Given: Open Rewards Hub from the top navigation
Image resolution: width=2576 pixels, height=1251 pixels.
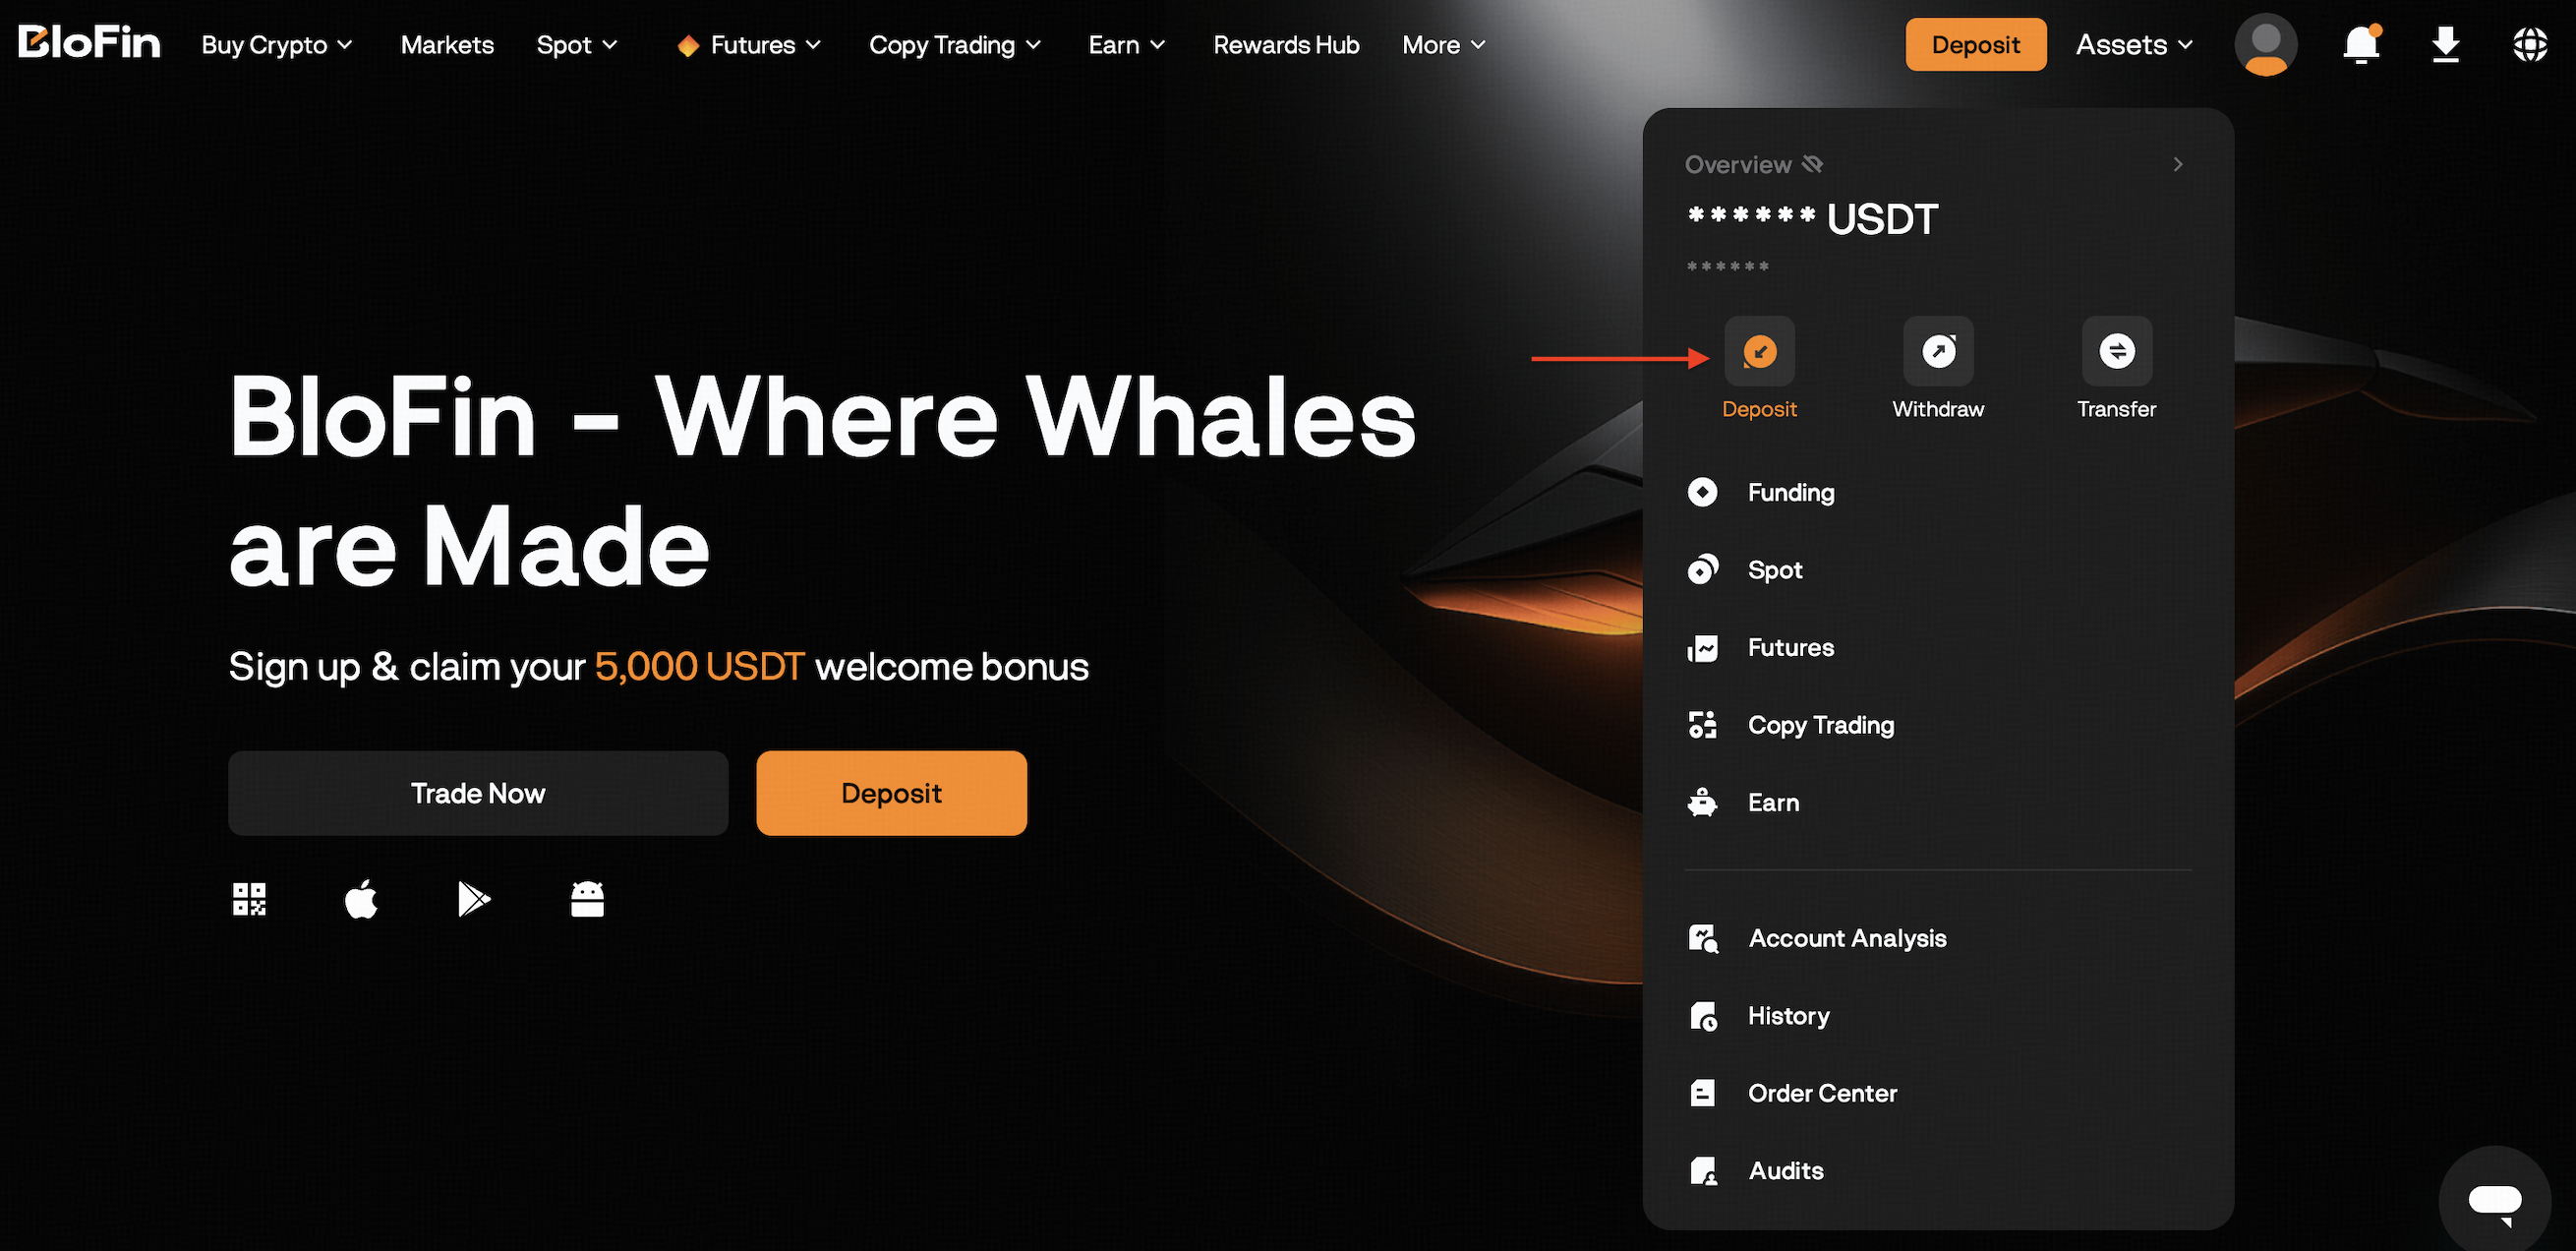Looking at the screenshot, I should pos(1286,45).
